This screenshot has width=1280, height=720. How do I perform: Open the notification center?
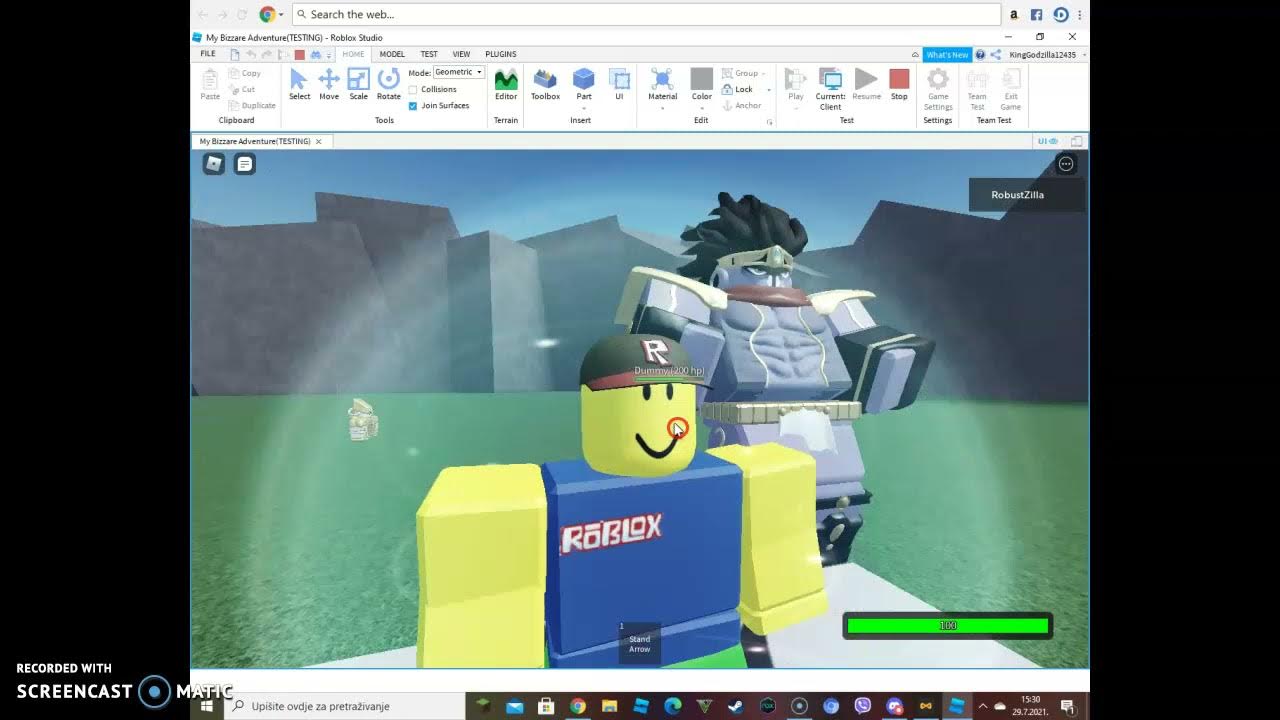click(1069, 706)
